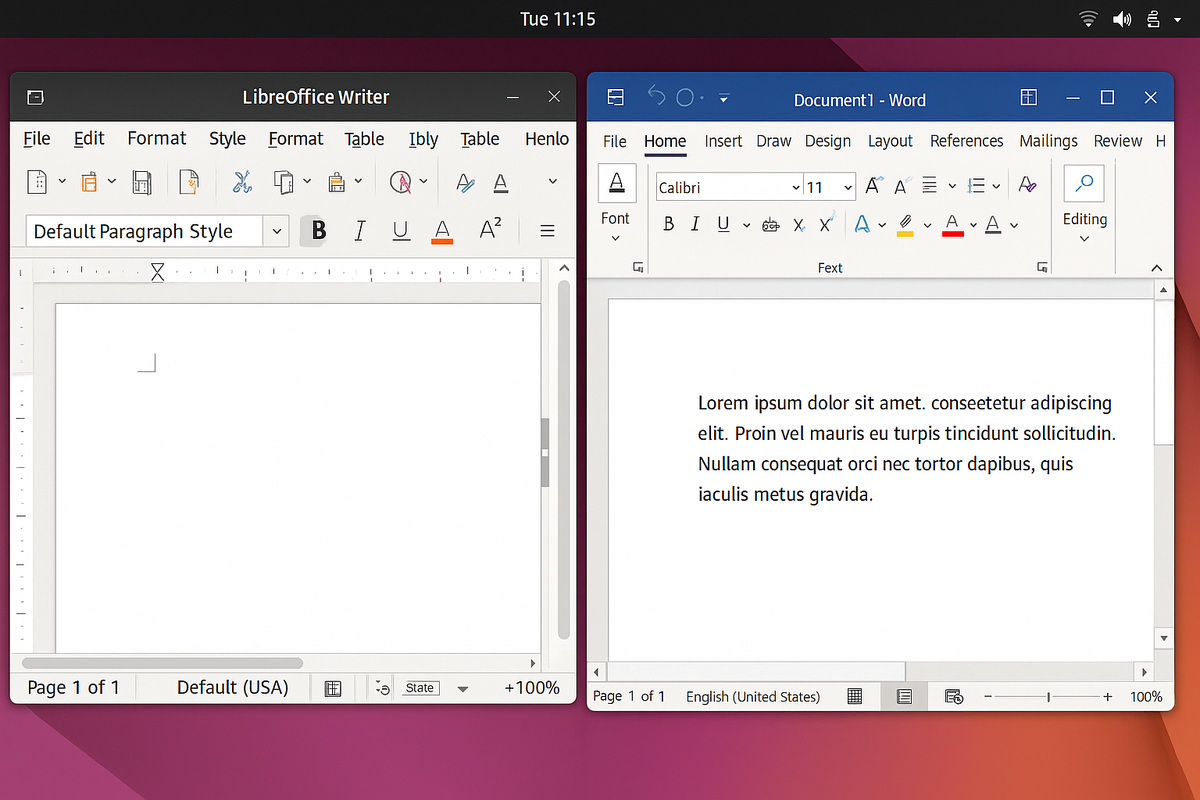The height and width of the screenshot is (800, 1200).
Task: Click the File tab in Word
Action: 615,141
